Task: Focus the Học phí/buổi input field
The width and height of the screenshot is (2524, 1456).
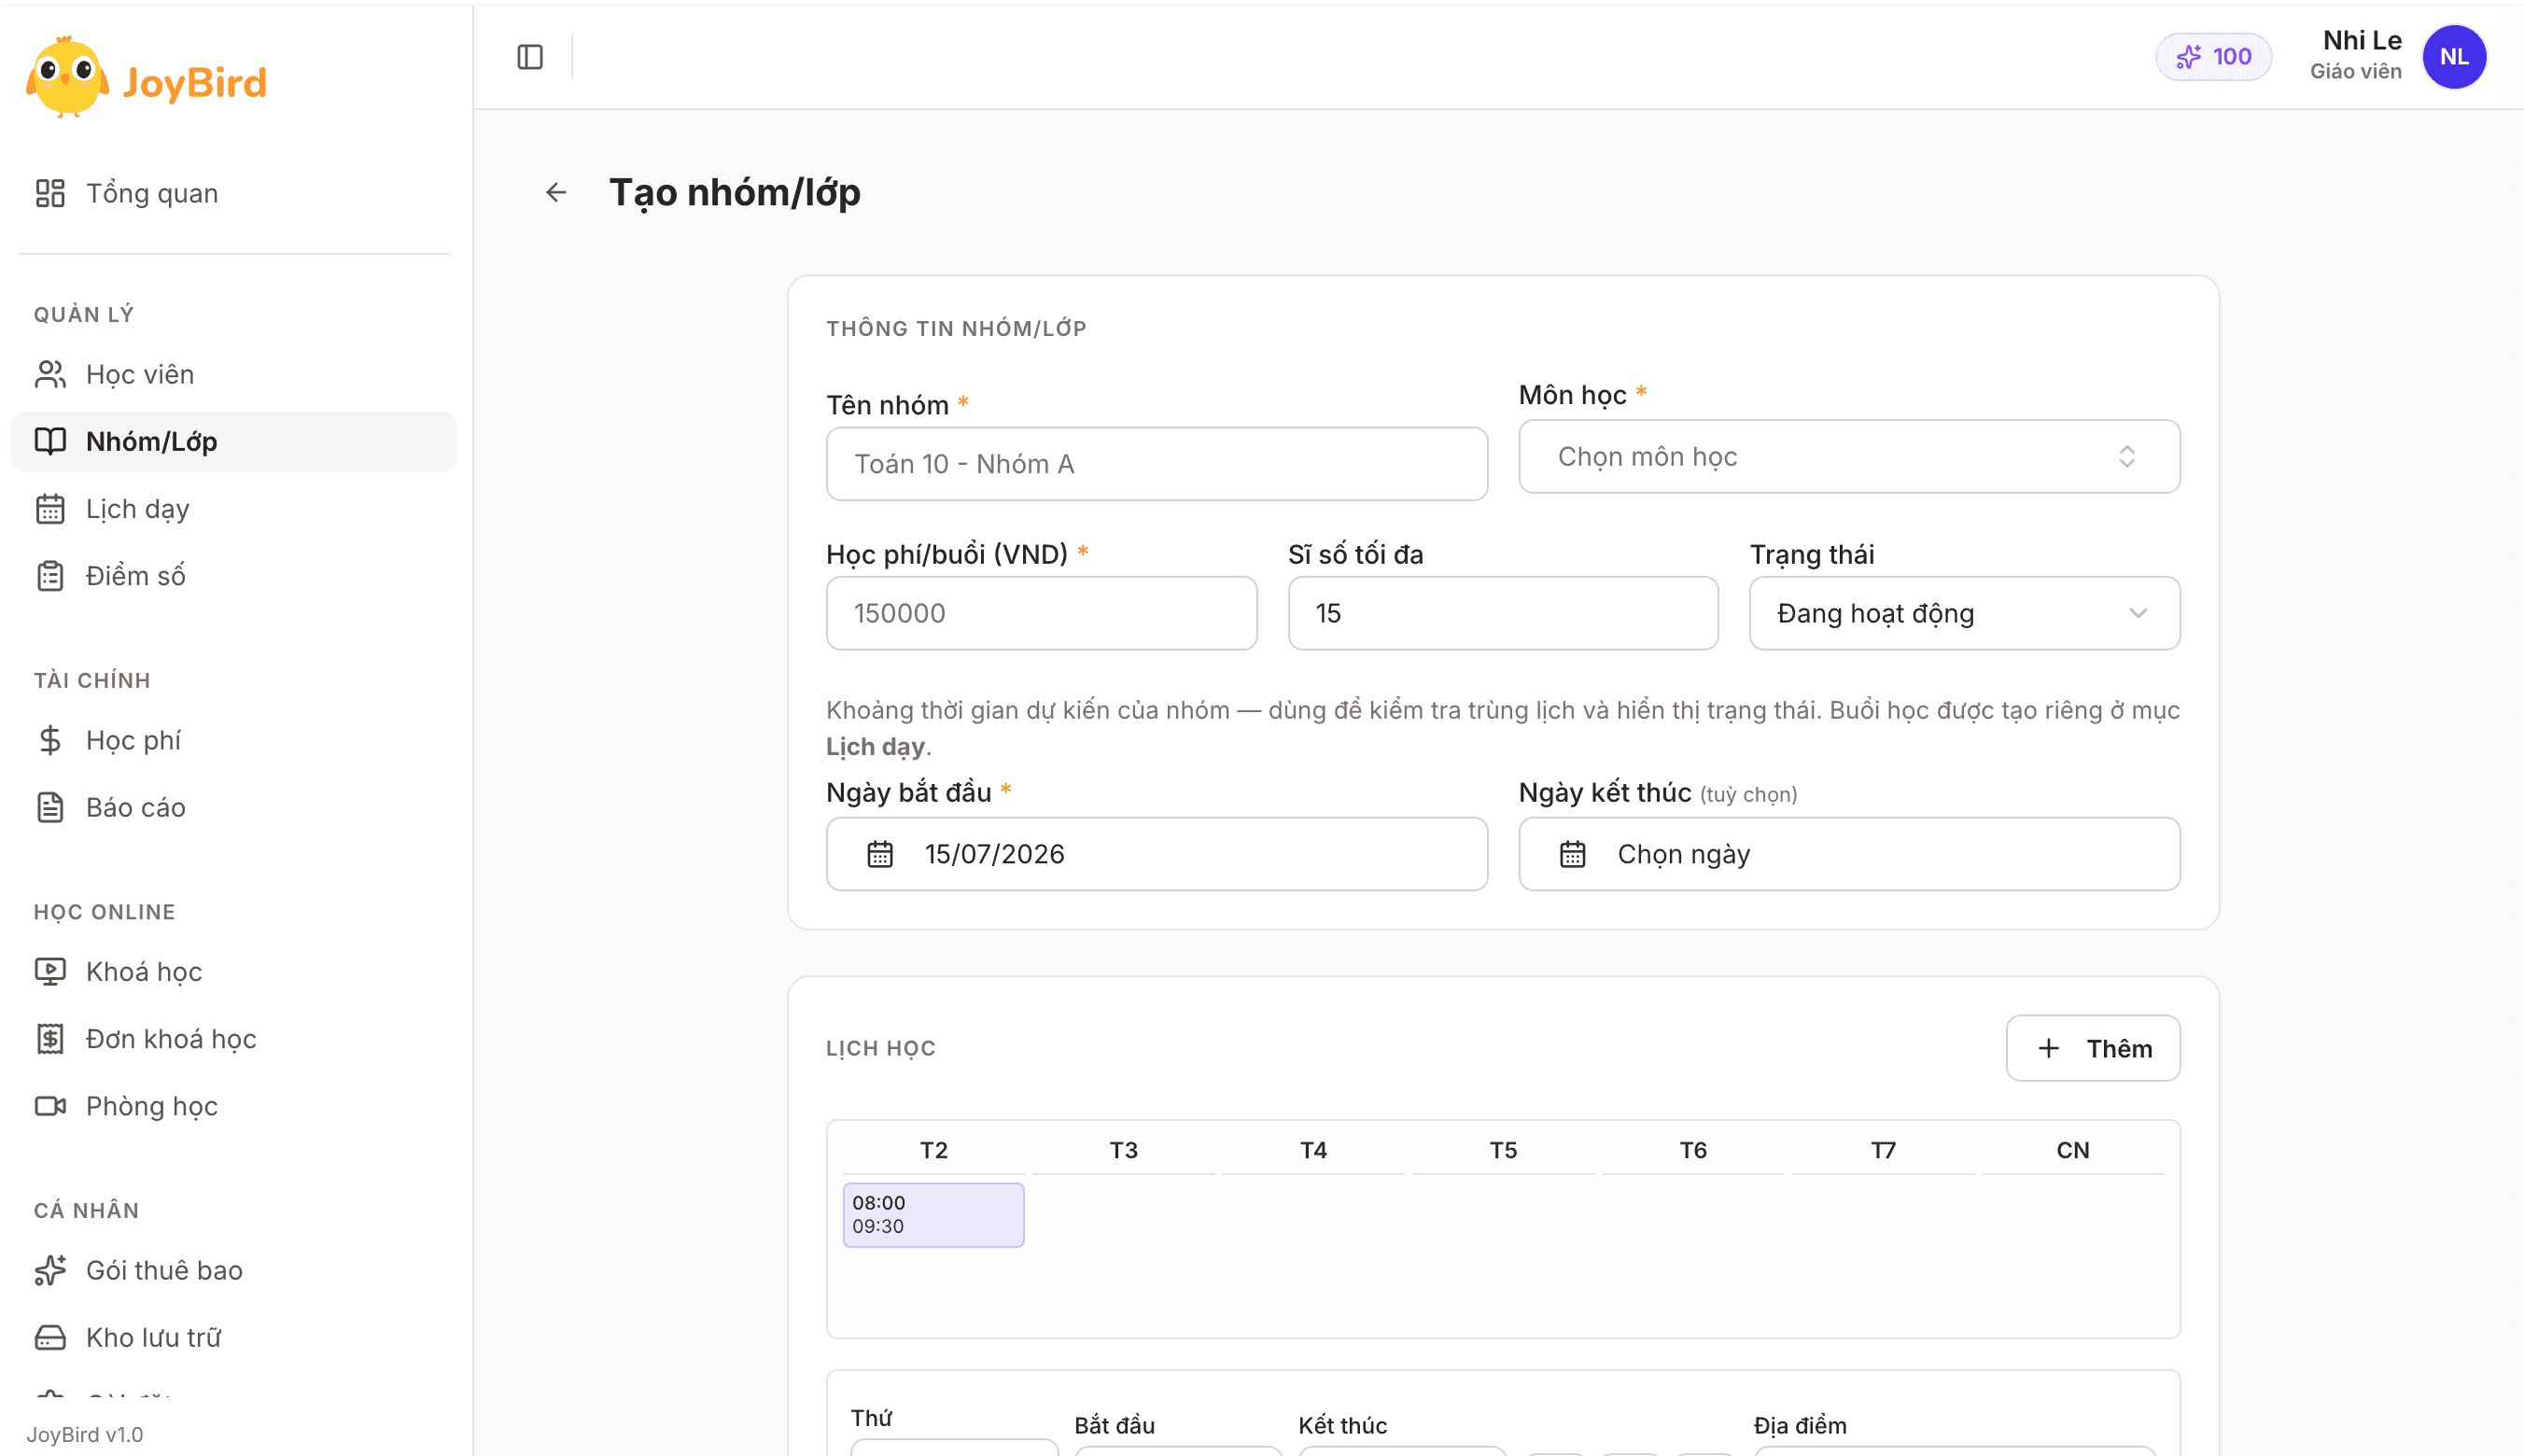Action: click(x=1042, y=613)
